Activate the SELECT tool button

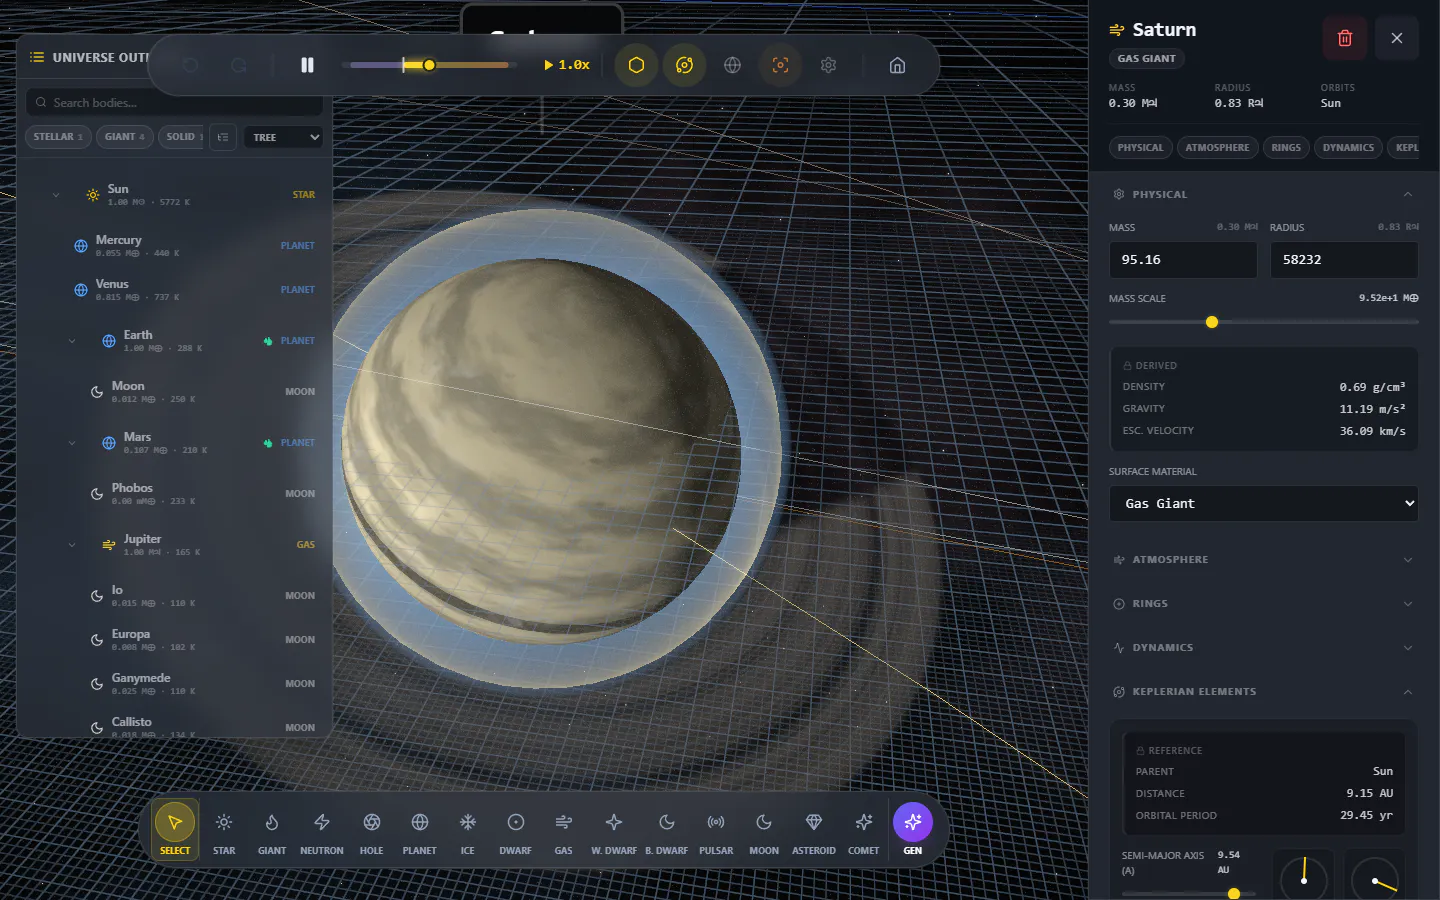[175, 830]
